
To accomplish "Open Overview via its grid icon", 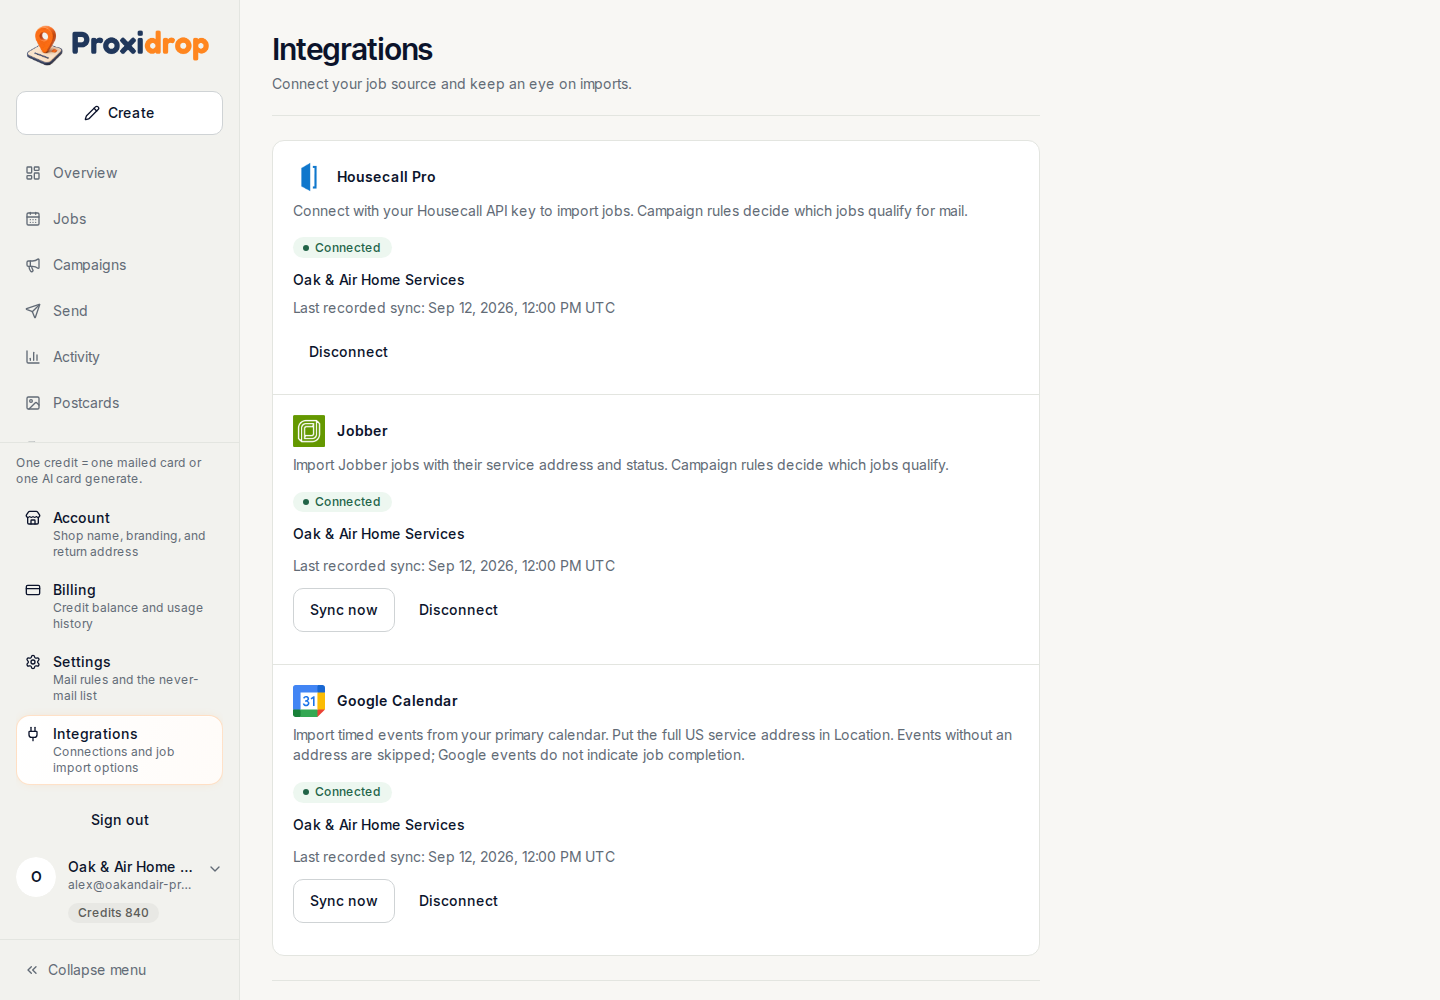I will 33,173.
